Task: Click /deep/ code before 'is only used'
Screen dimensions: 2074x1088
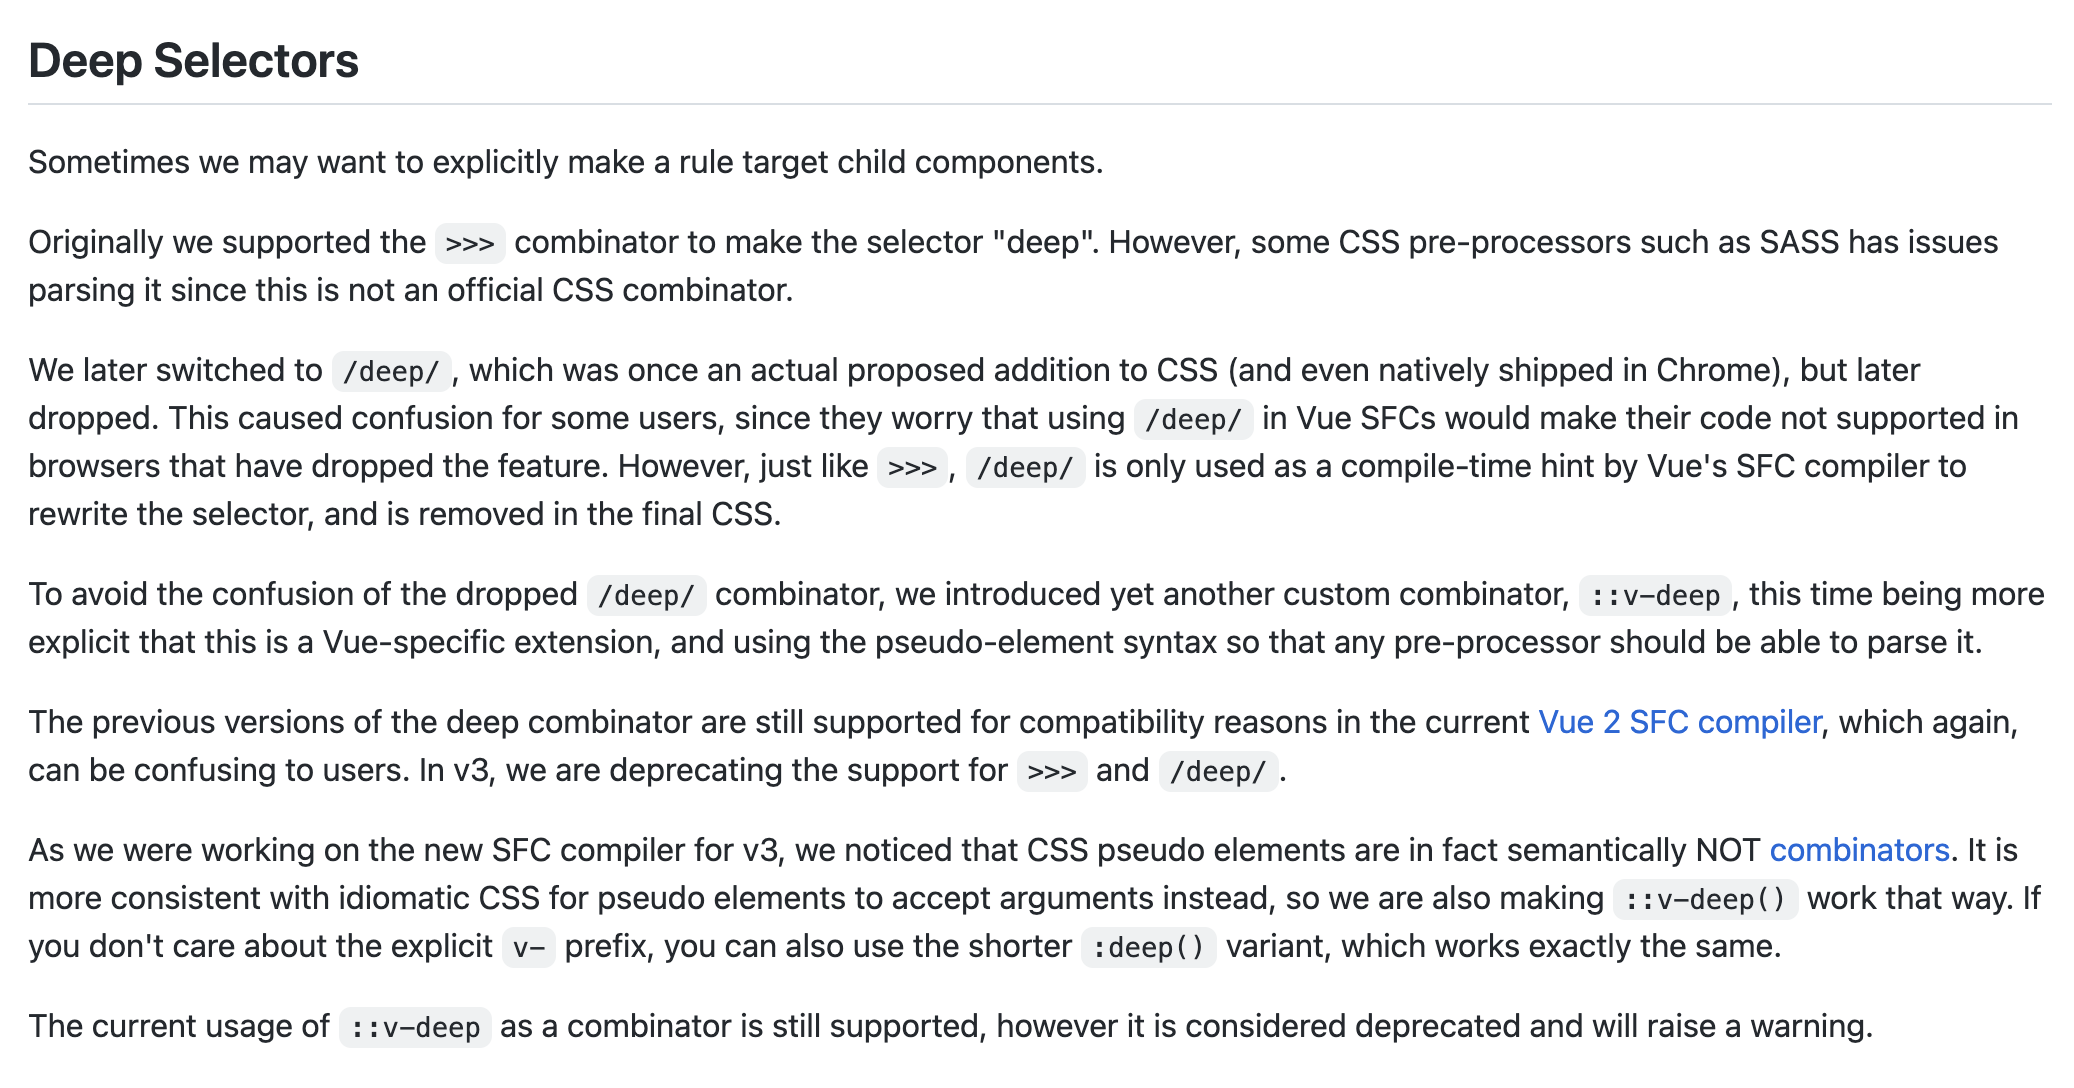Action: (1025, 467)
